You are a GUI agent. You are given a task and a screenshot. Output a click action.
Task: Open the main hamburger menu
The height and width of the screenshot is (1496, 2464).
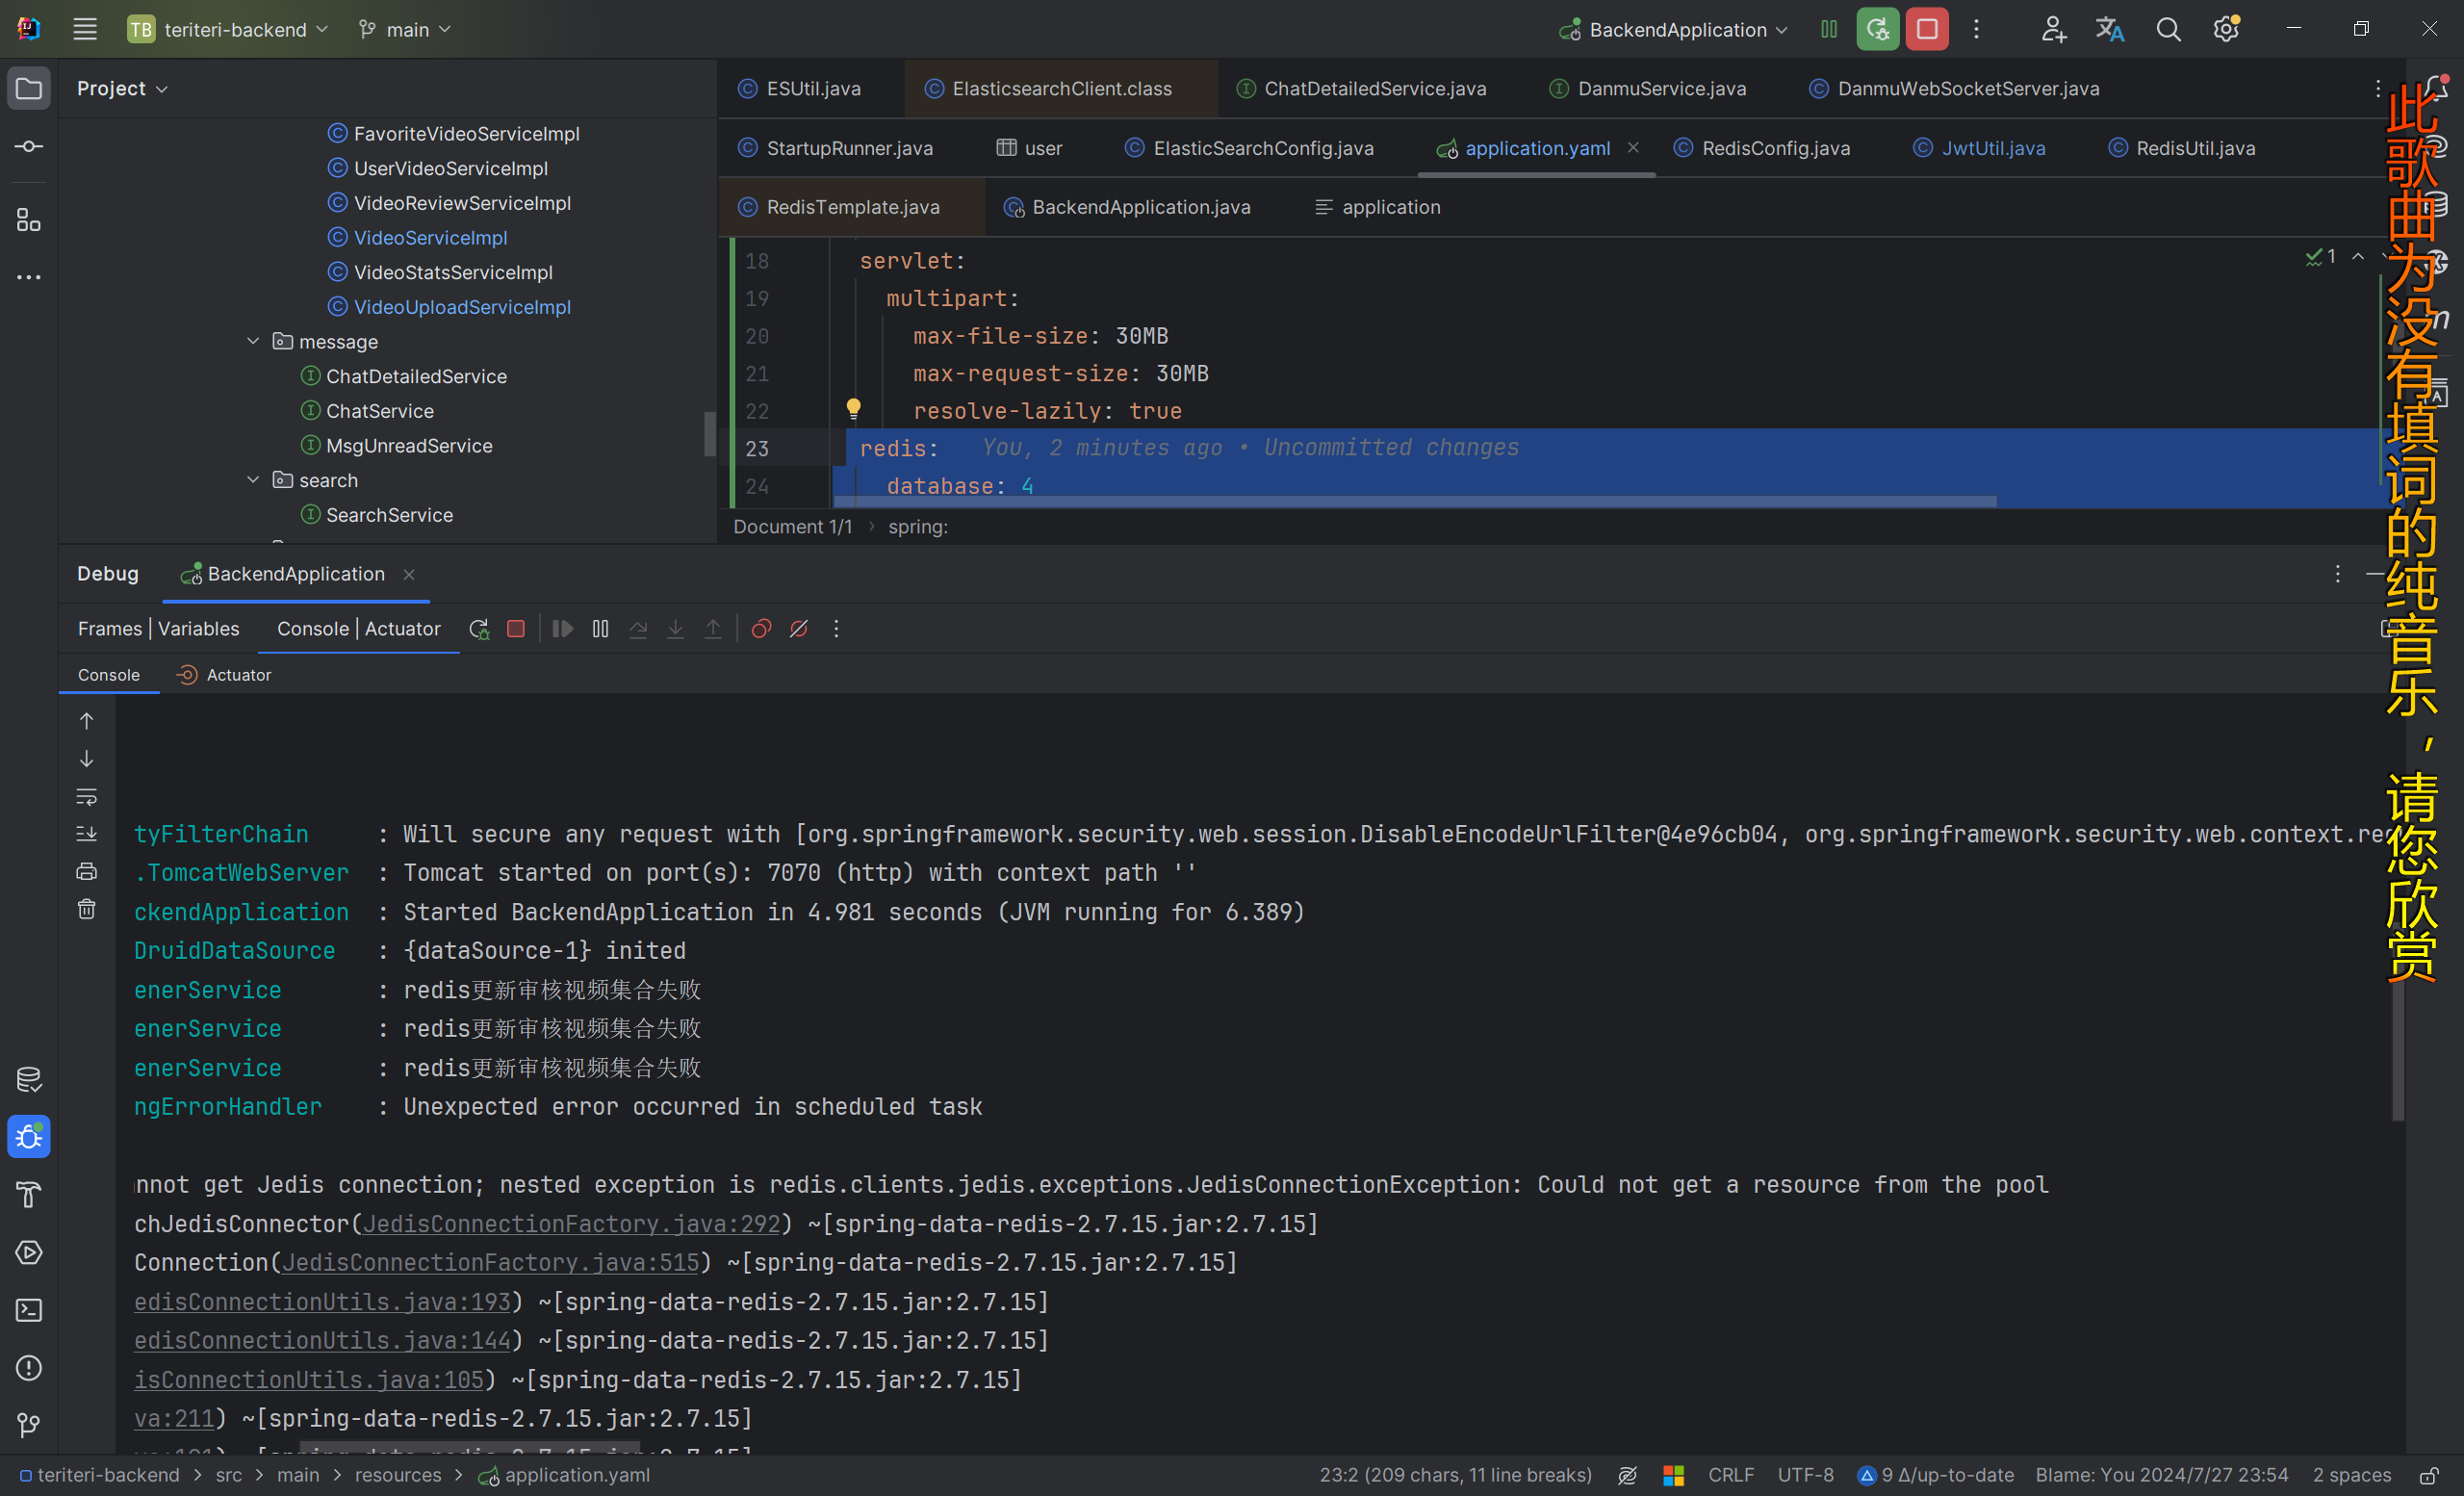coord(85,29)
